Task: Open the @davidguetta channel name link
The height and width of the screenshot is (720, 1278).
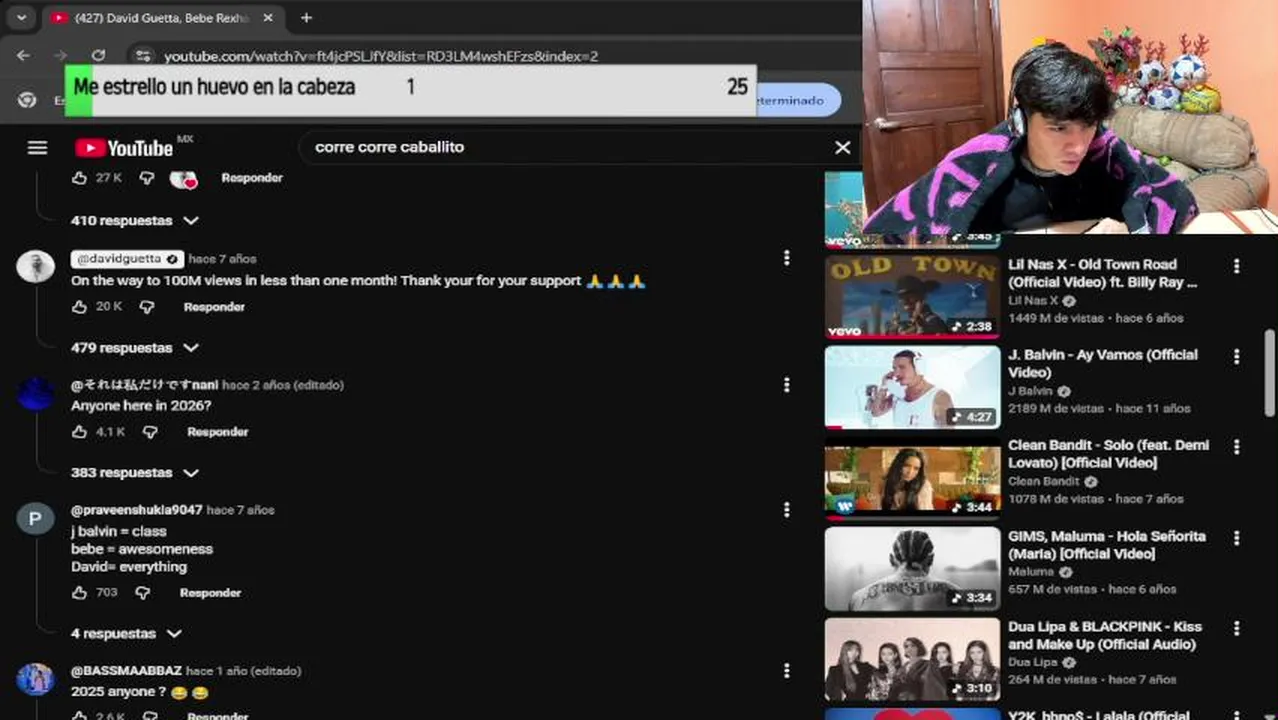Action: (127, 259)
